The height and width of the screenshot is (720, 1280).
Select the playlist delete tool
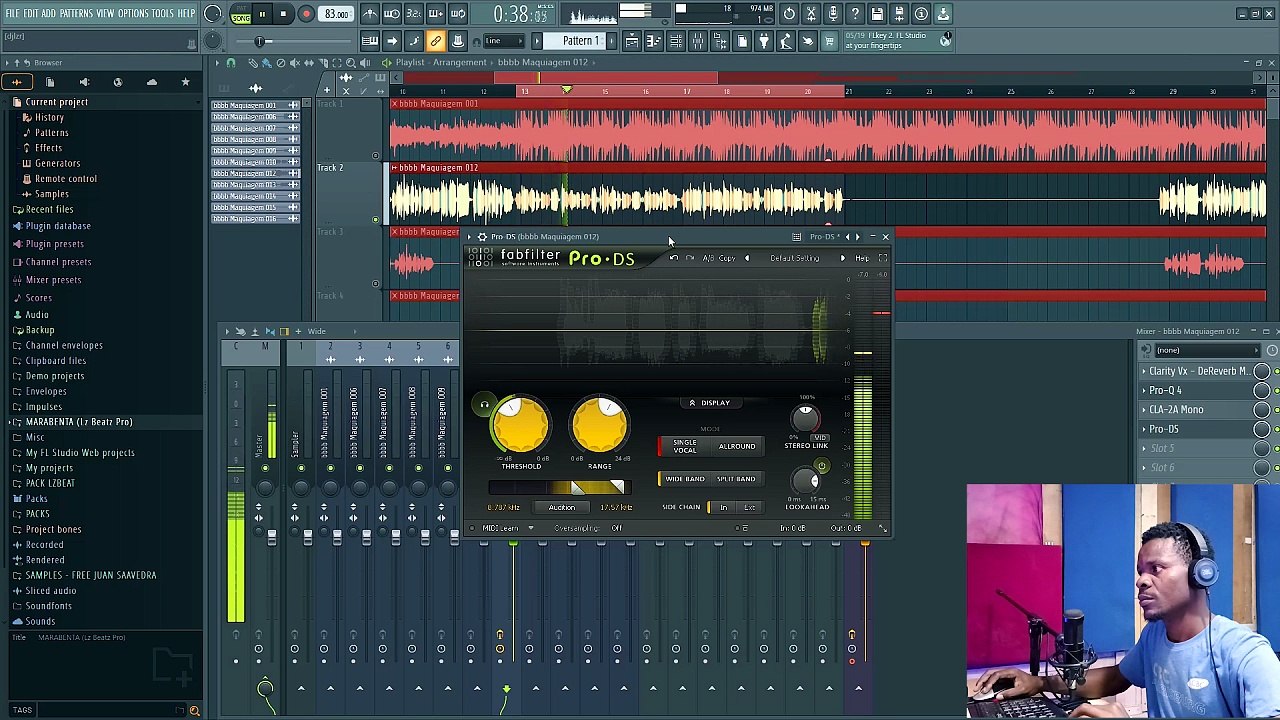pos(281,63)
